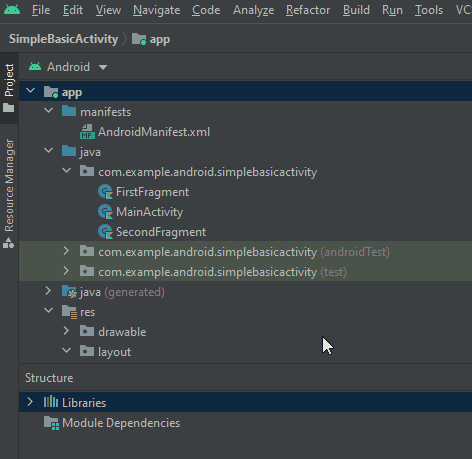Click (test) package folder icon
The image size is (472, 459).
coord(87,271)
